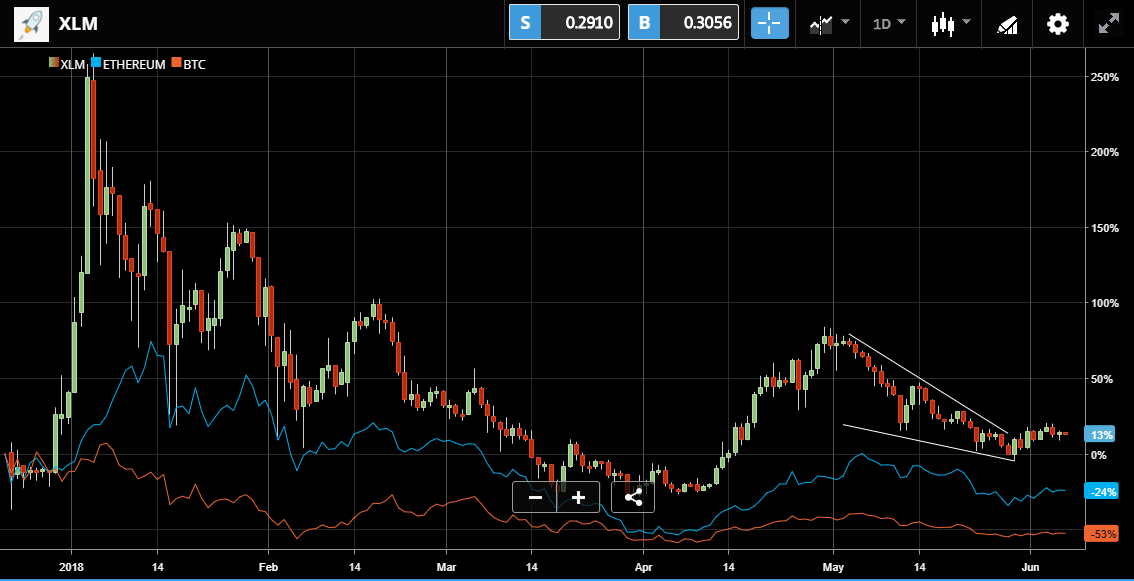Expand the 1D timeframe dropdown
The image size is (1134, 581).
[889, 23]
